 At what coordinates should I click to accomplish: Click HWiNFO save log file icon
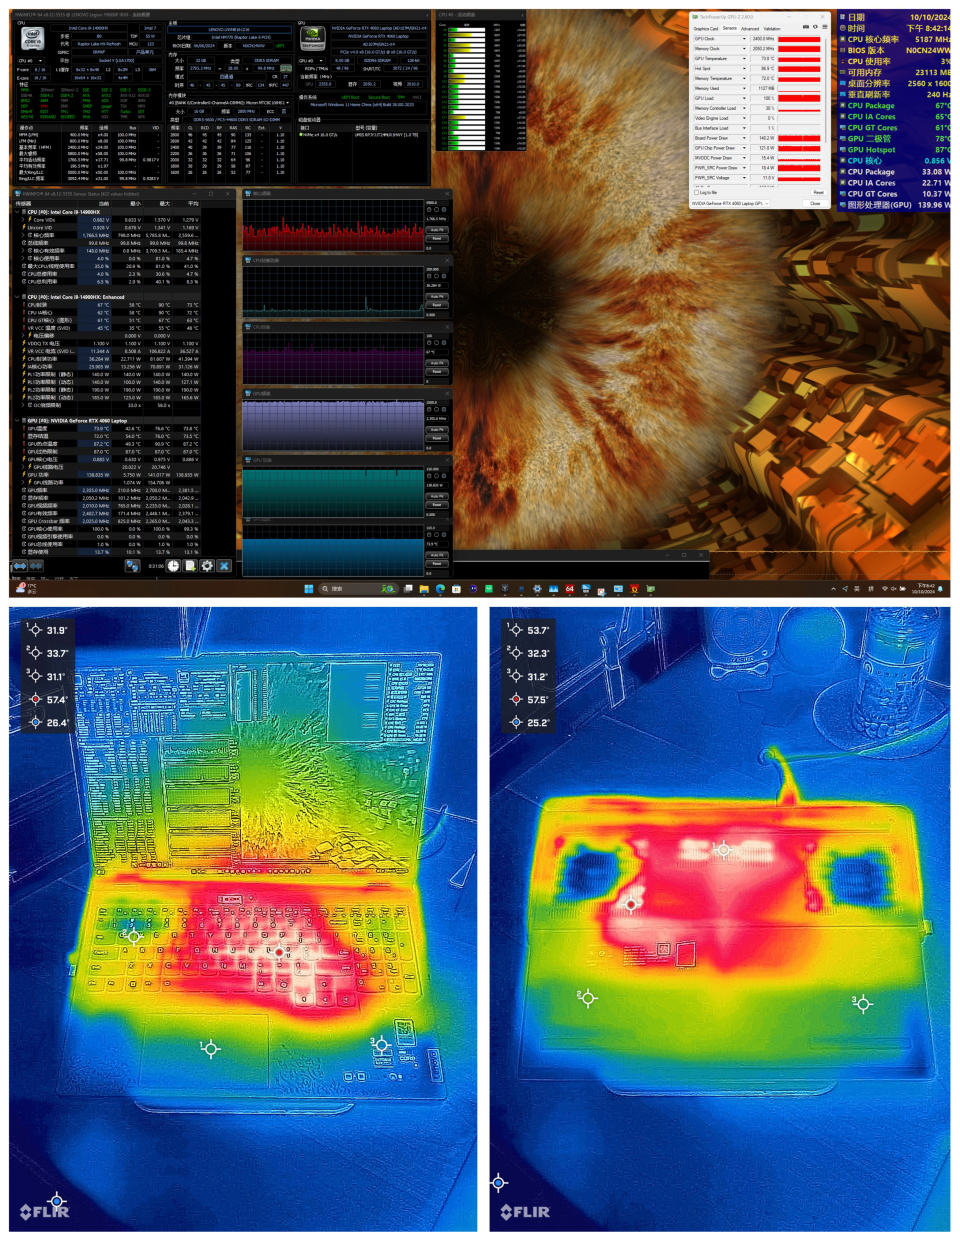click(190, 566)
